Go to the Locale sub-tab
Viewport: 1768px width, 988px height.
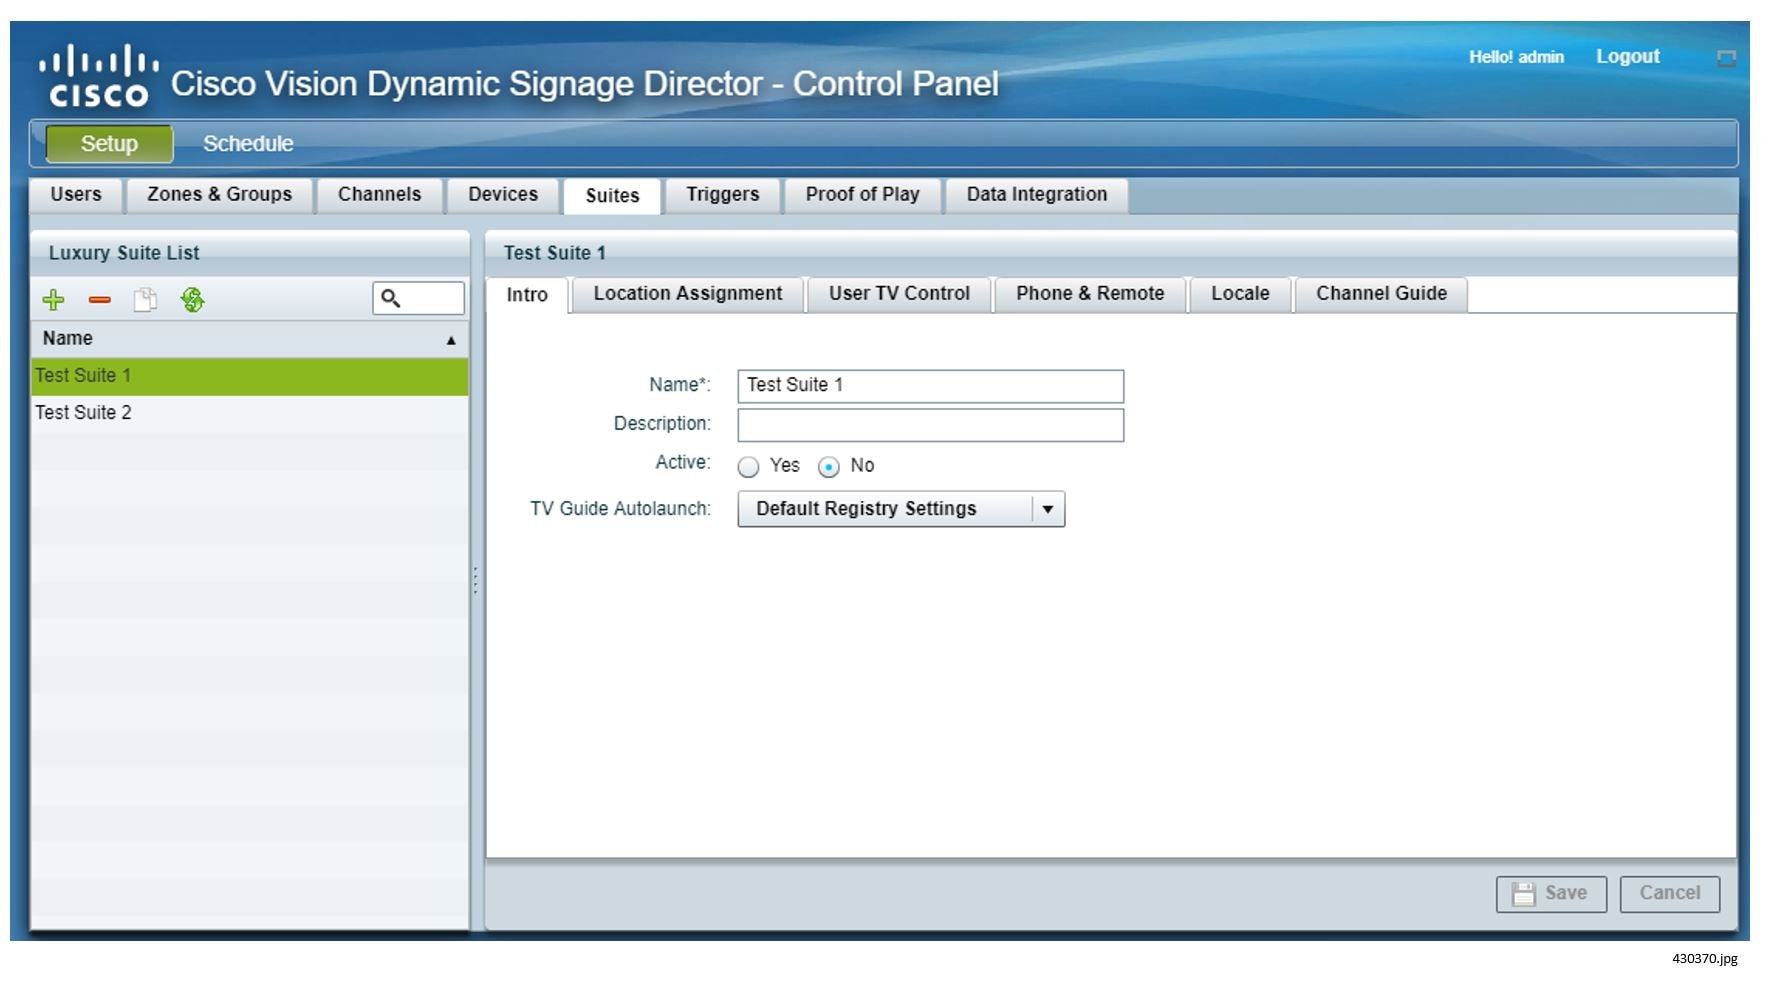pos(1240,294)
